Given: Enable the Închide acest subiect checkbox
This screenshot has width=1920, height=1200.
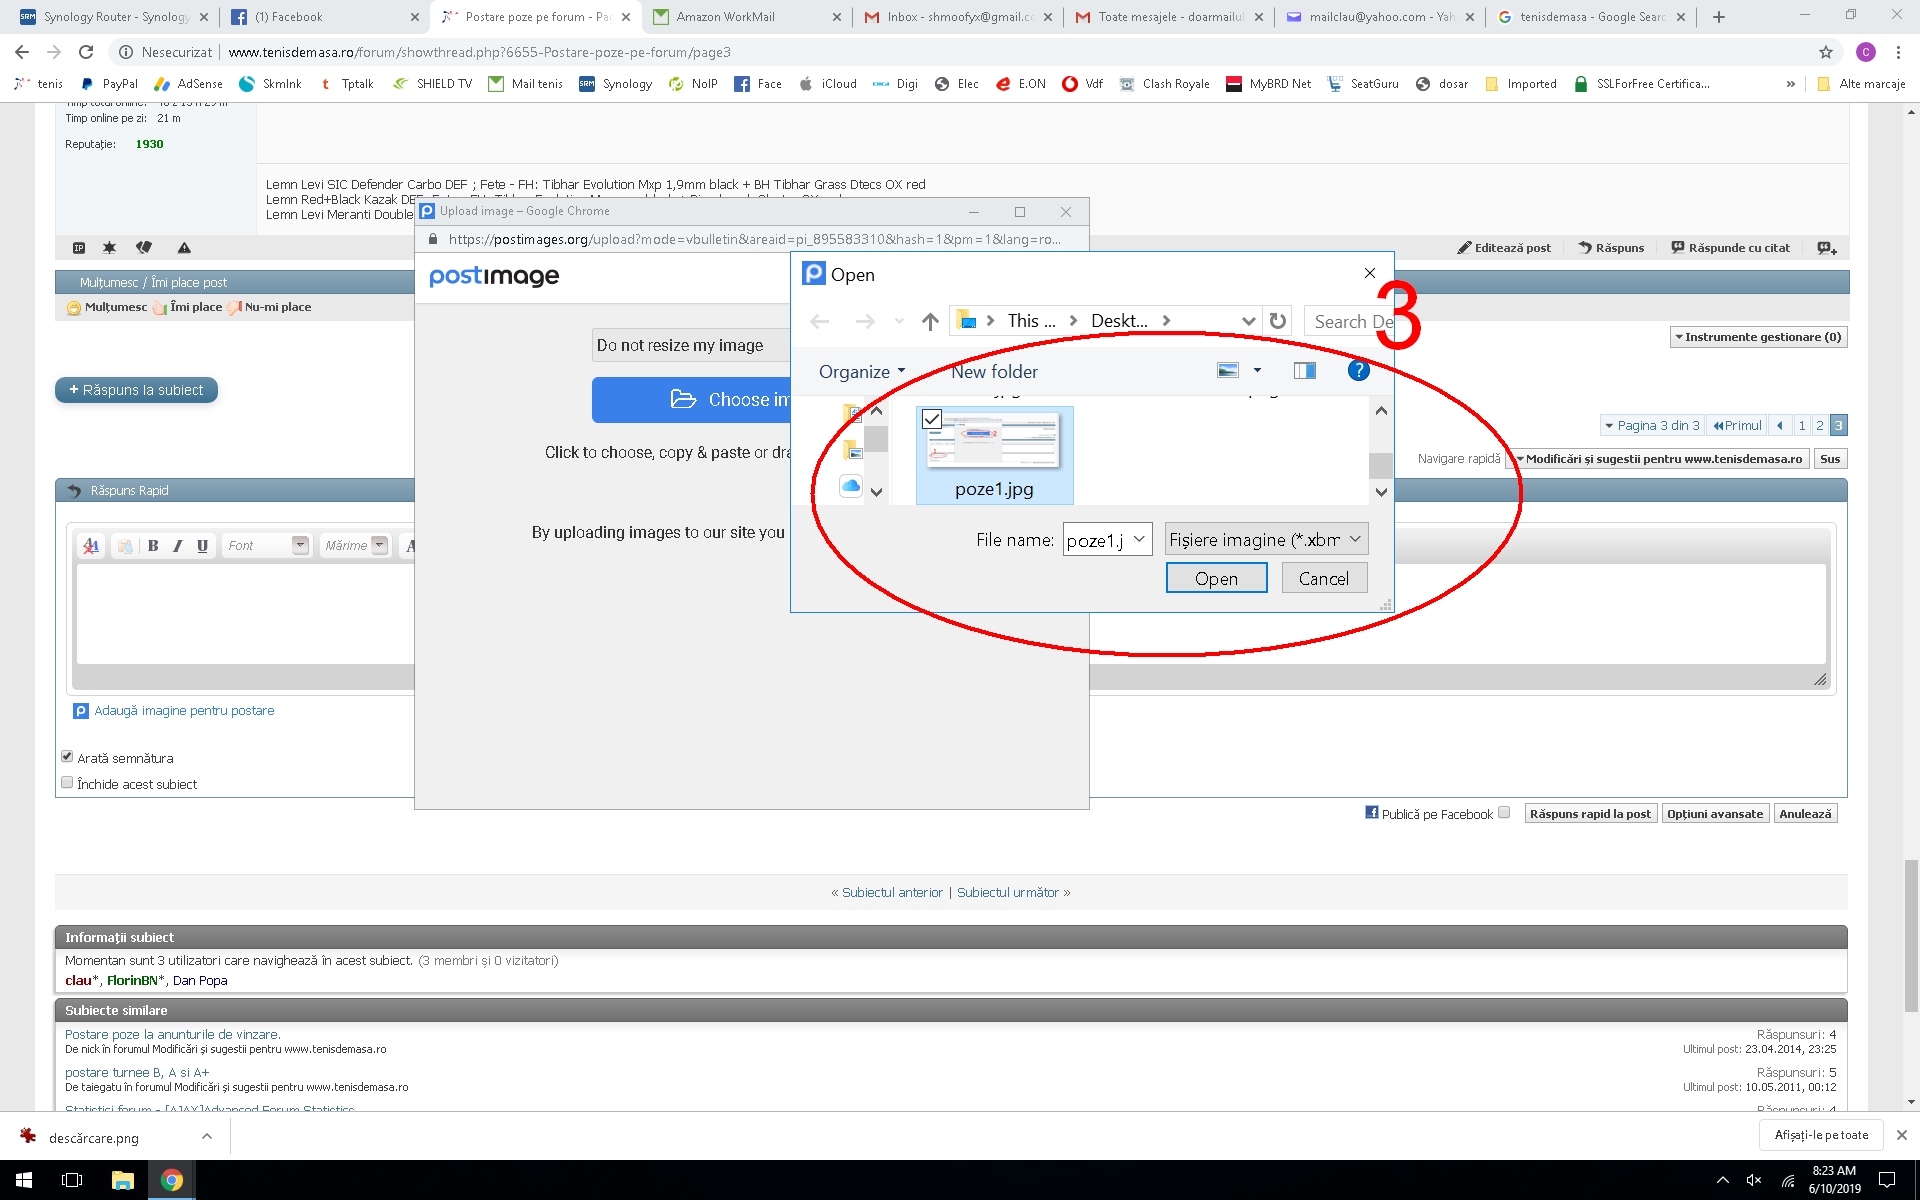Looking at the screenshot, I should point(67,783).
